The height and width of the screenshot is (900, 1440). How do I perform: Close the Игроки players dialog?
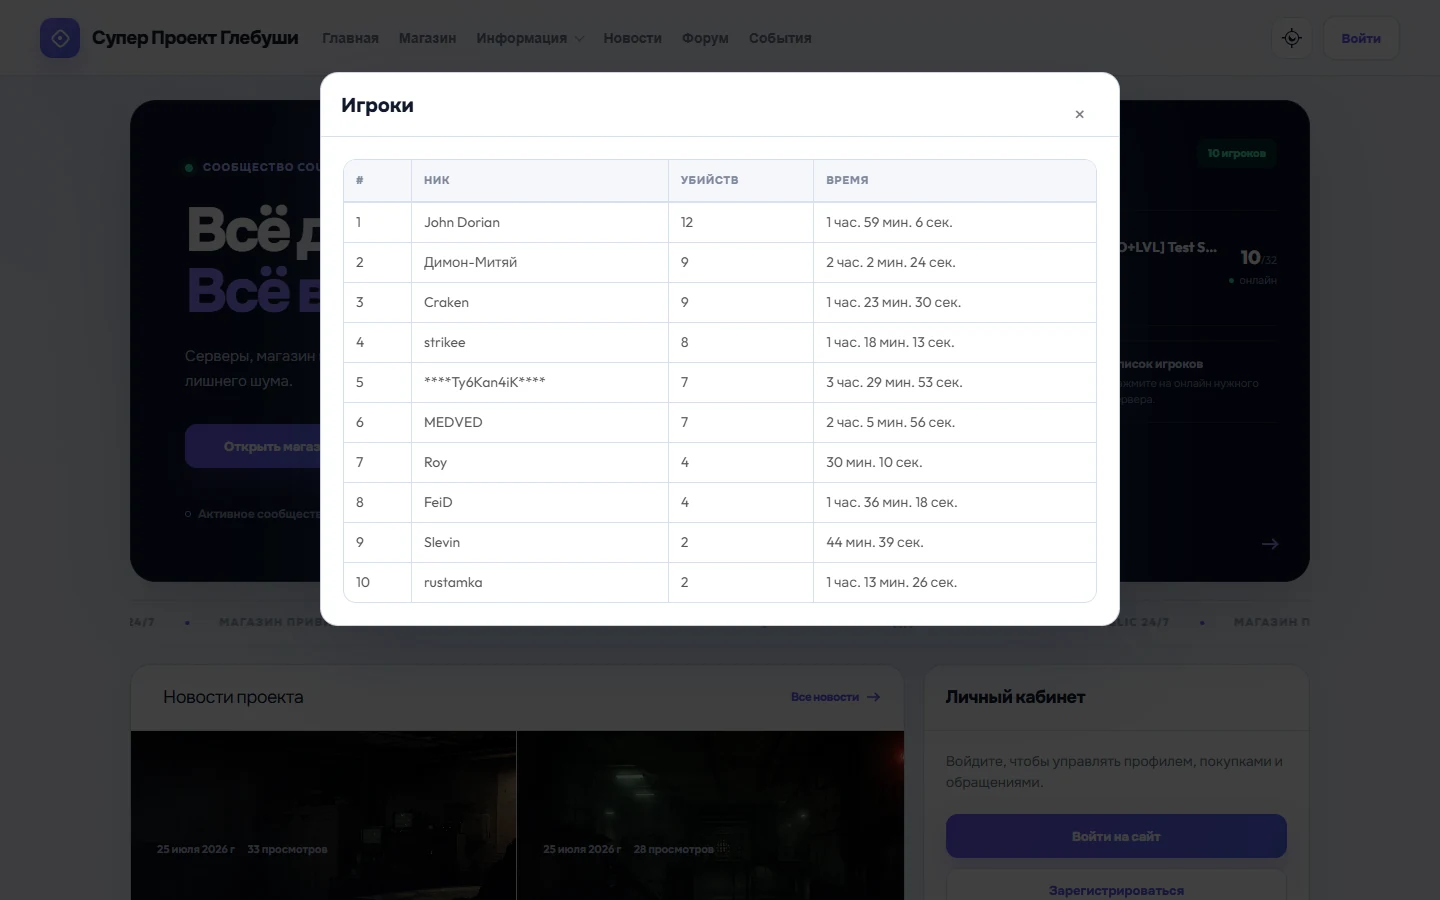1079,114
